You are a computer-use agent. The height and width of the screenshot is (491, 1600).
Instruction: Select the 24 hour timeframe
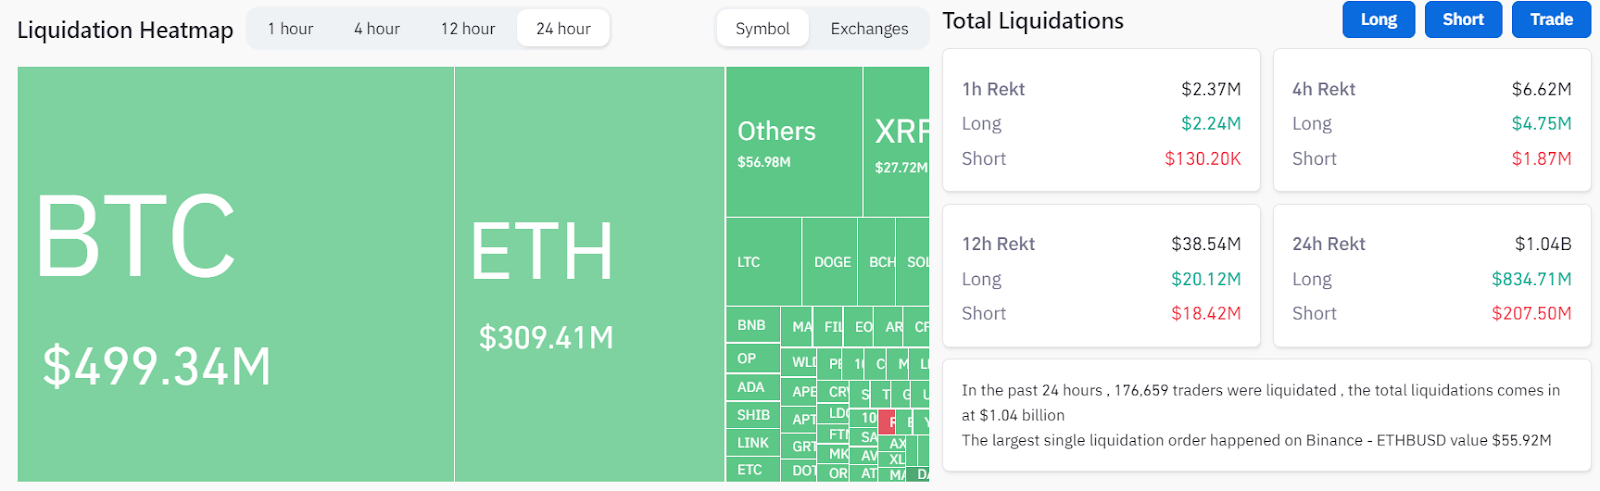coord(563,29)
